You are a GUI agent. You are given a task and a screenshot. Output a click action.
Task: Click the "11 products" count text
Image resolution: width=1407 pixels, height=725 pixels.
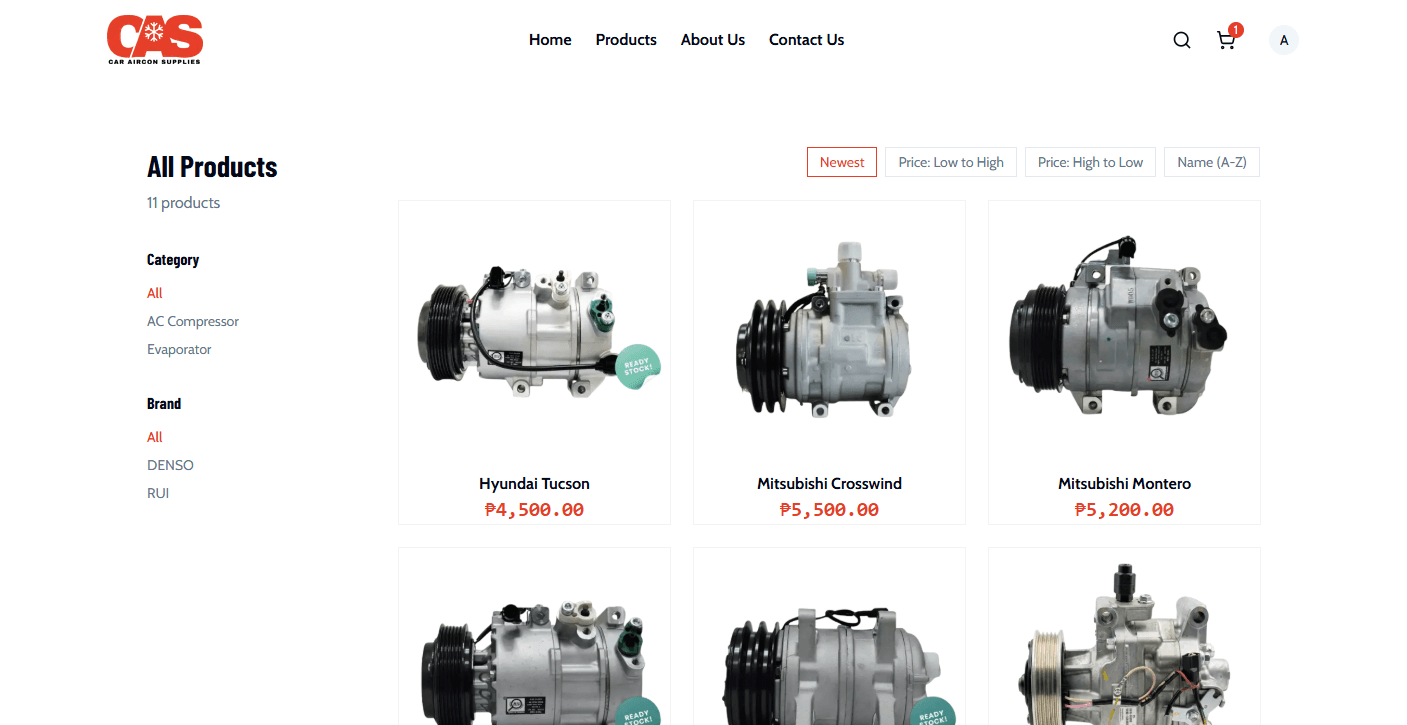point(183,203)
